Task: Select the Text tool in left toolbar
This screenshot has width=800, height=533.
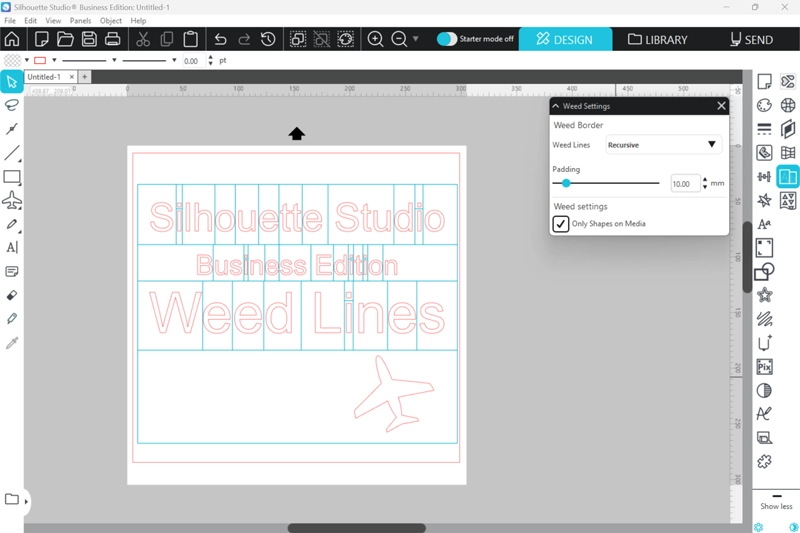Action: (12, 247)
